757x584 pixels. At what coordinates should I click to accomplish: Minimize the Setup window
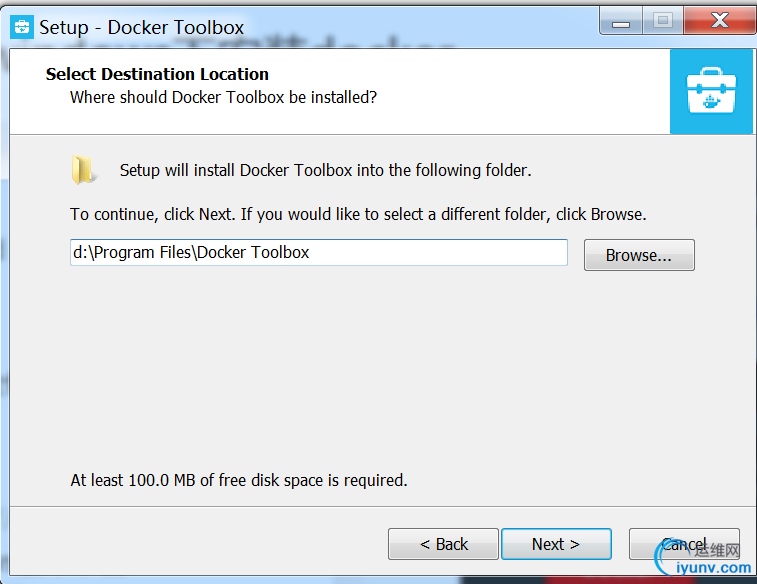[621, 21]
